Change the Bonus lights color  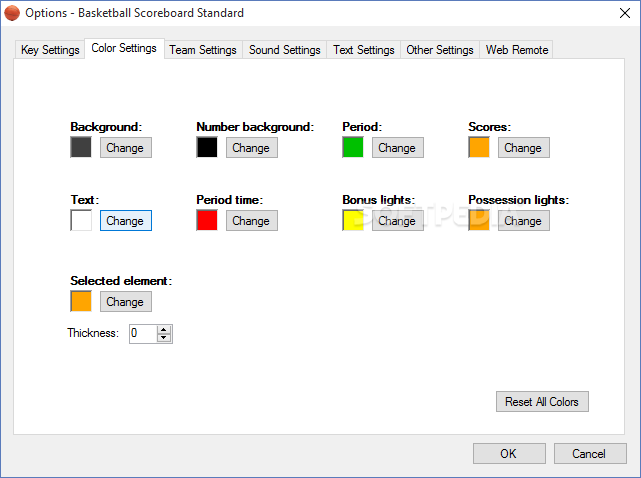tap(397, 220)
